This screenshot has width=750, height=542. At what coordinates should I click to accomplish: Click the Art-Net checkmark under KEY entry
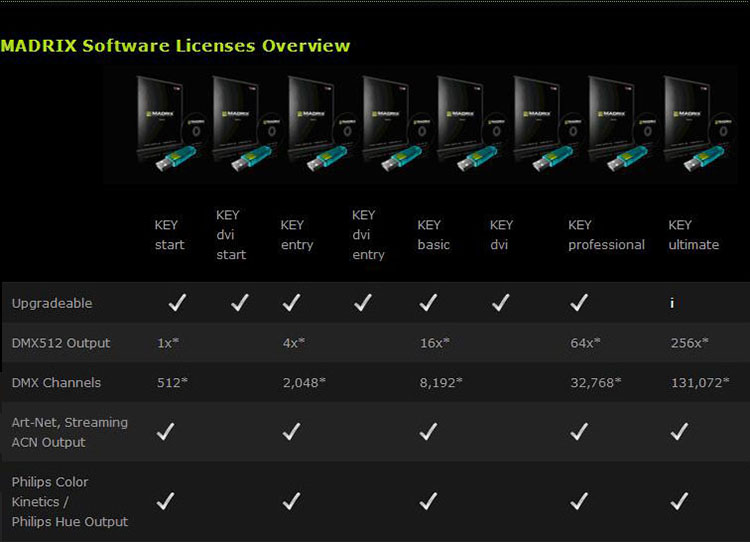pyautogui.click(x=292, y=431)
